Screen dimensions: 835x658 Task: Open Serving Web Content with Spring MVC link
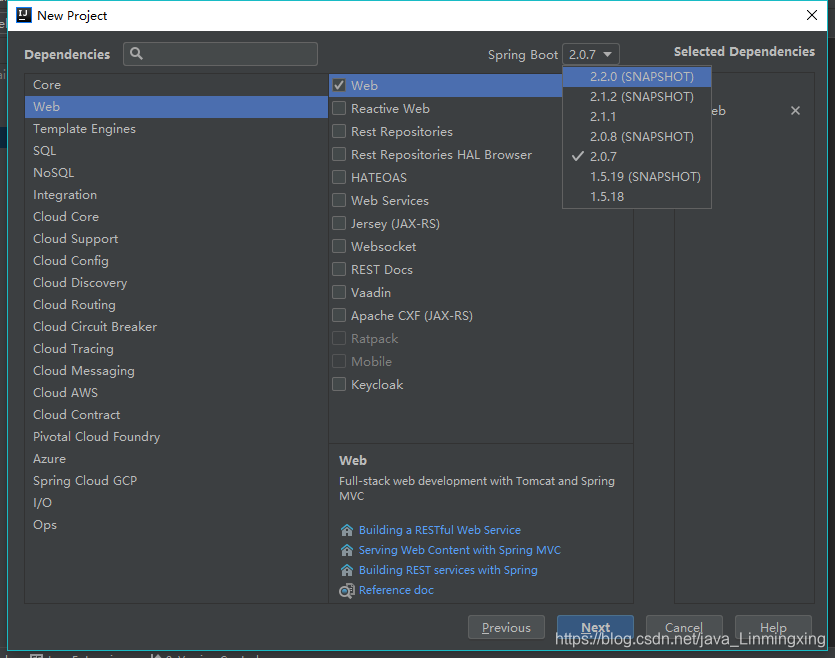(460, 550)
